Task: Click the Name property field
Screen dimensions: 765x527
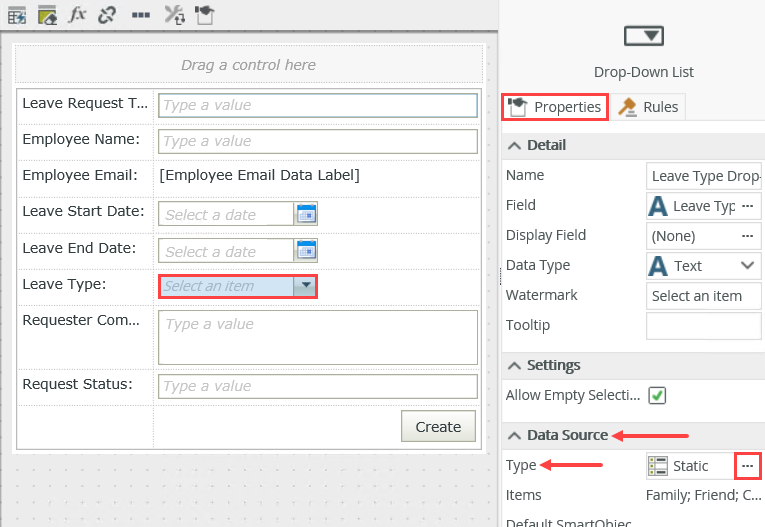Action: [704, 176]
